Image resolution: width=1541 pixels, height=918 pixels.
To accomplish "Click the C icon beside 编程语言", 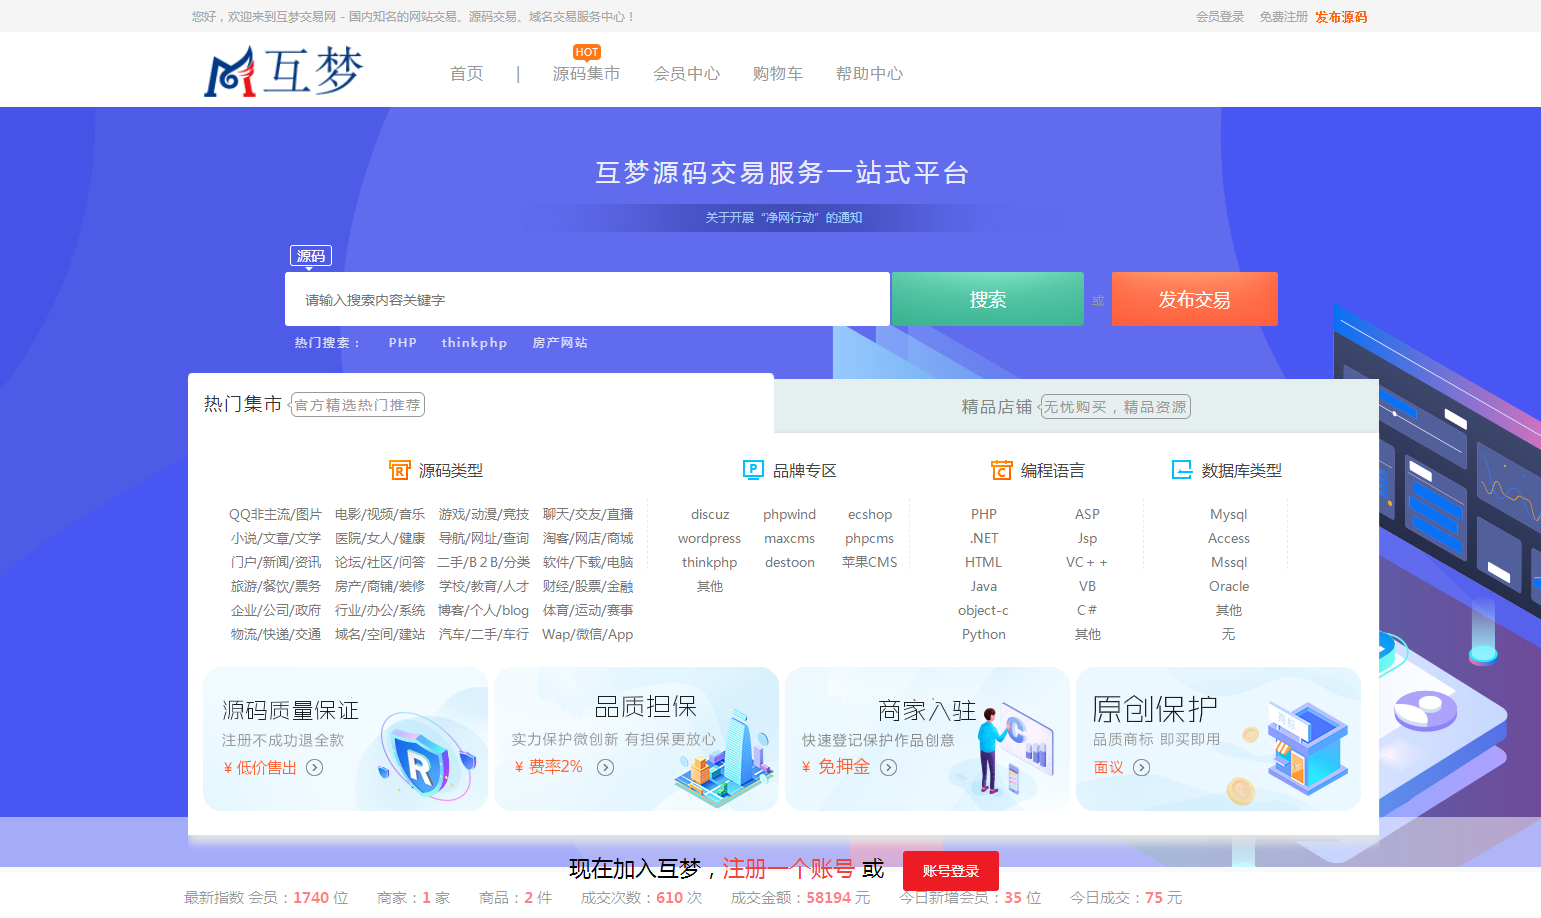I will coord(1004,469).
